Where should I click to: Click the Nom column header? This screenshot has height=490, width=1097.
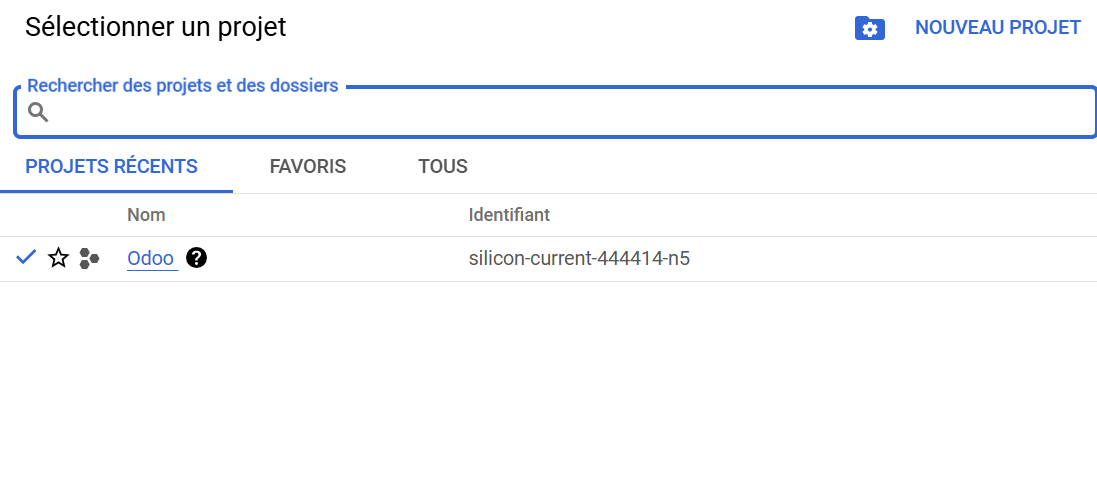146,215
